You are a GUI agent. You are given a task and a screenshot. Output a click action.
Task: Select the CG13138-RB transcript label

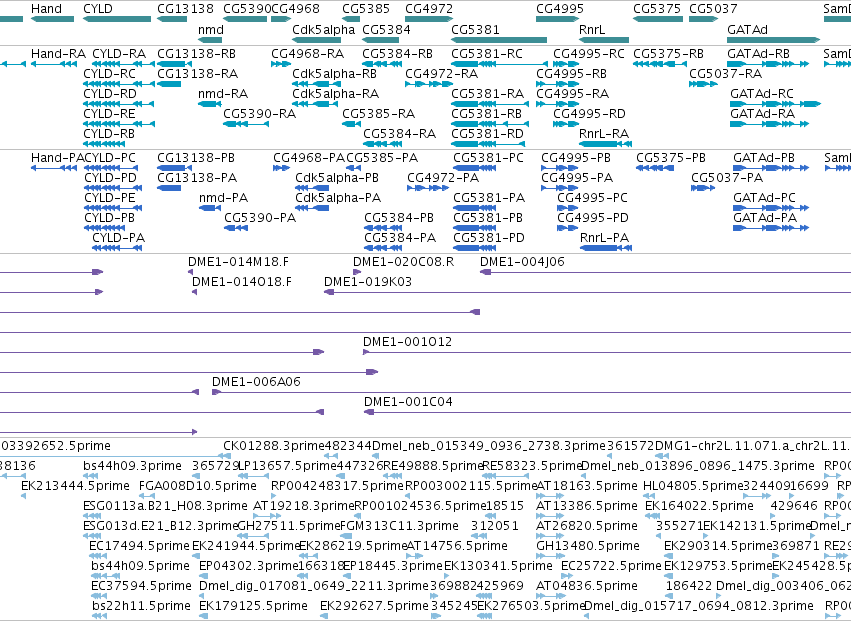196,54
